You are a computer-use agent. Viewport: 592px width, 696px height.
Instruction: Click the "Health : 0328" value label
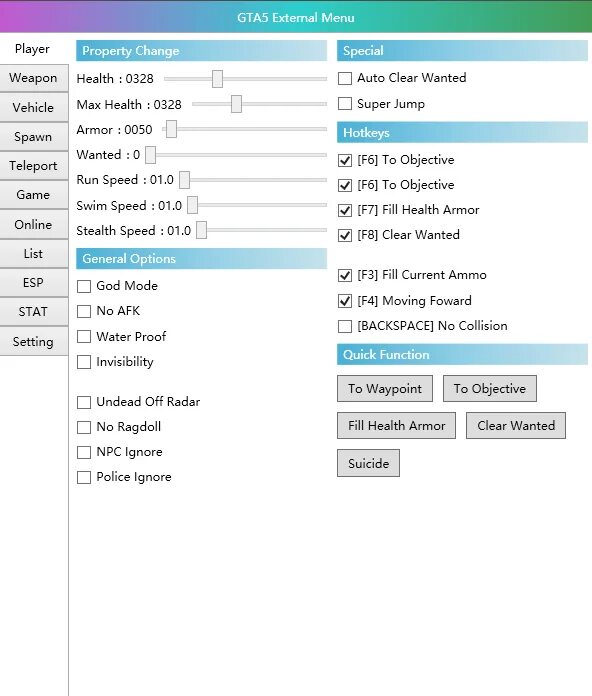click(115, 79)
